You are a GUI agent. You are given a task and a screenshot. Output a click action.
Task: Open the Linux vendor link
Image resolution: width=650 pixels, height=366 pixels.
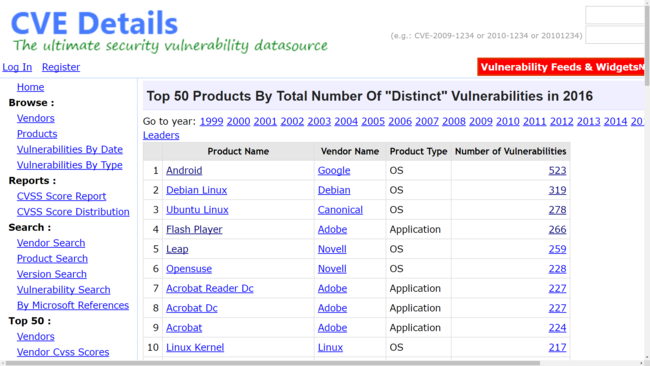click(x=330, y=347)
